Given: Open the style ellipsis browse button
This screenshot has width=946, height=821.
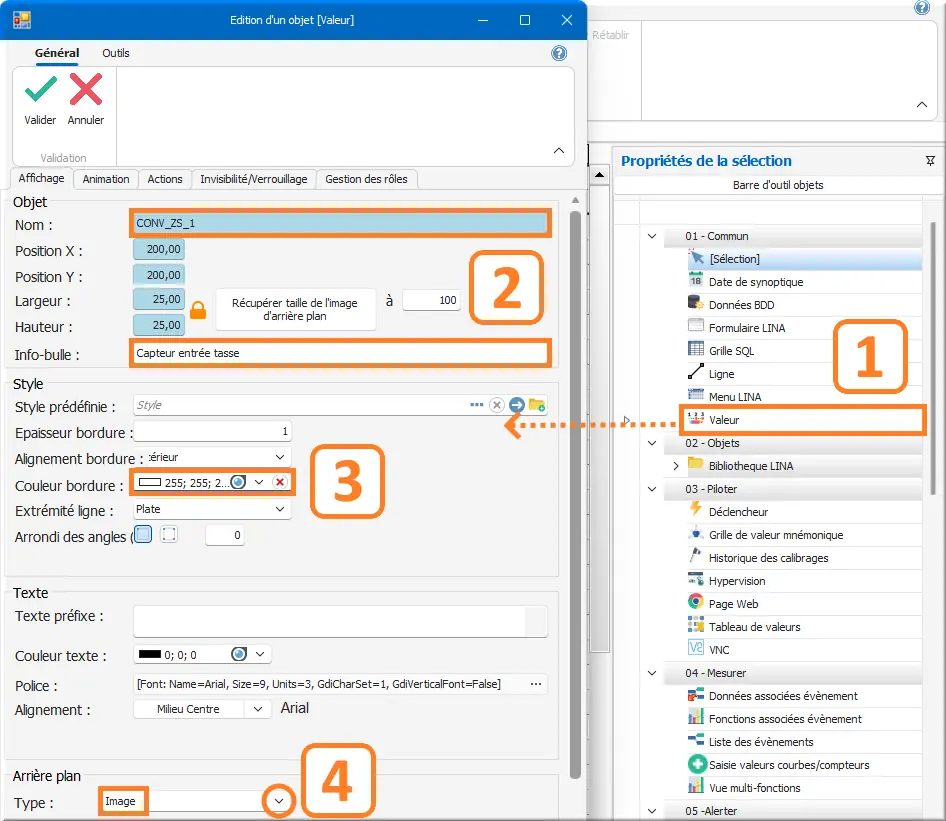Looking at the screenshot, I should (x=477, y=405).
